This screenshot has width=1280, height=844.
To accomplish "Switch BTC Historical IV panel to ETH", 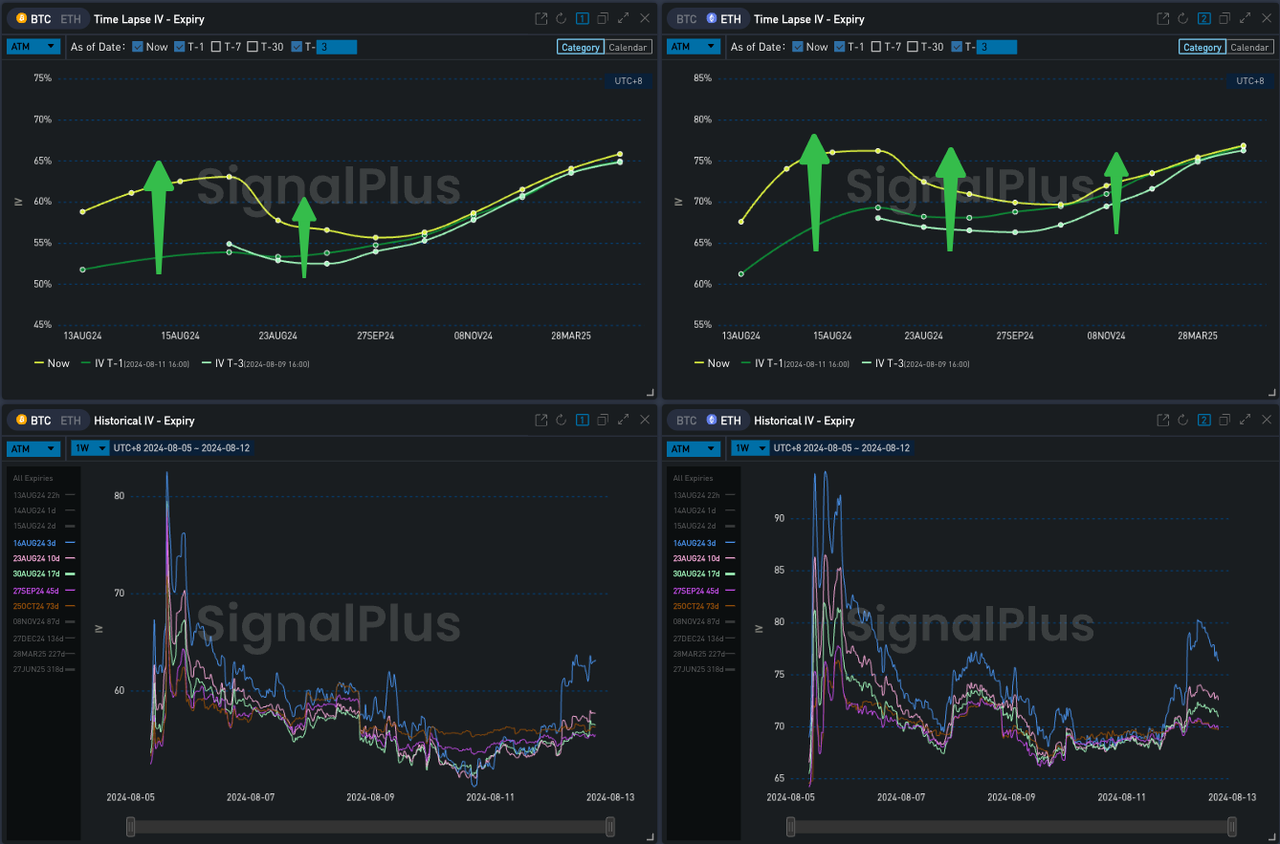I will click(x=70, y=420).
